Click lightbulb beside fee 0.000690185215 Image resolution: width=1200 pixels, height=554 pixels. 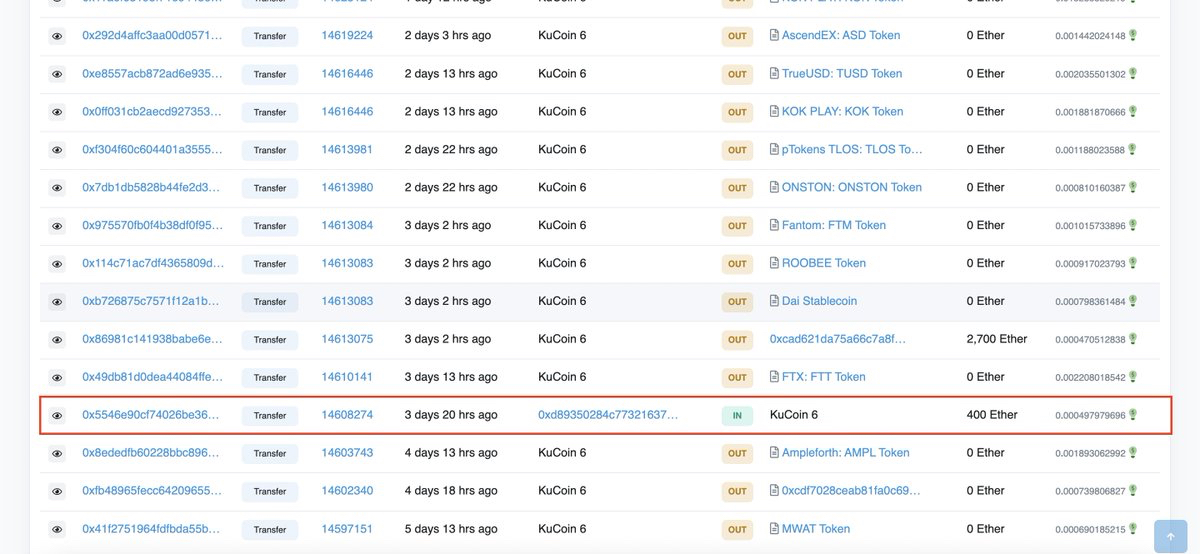[x=1133, y=528]
